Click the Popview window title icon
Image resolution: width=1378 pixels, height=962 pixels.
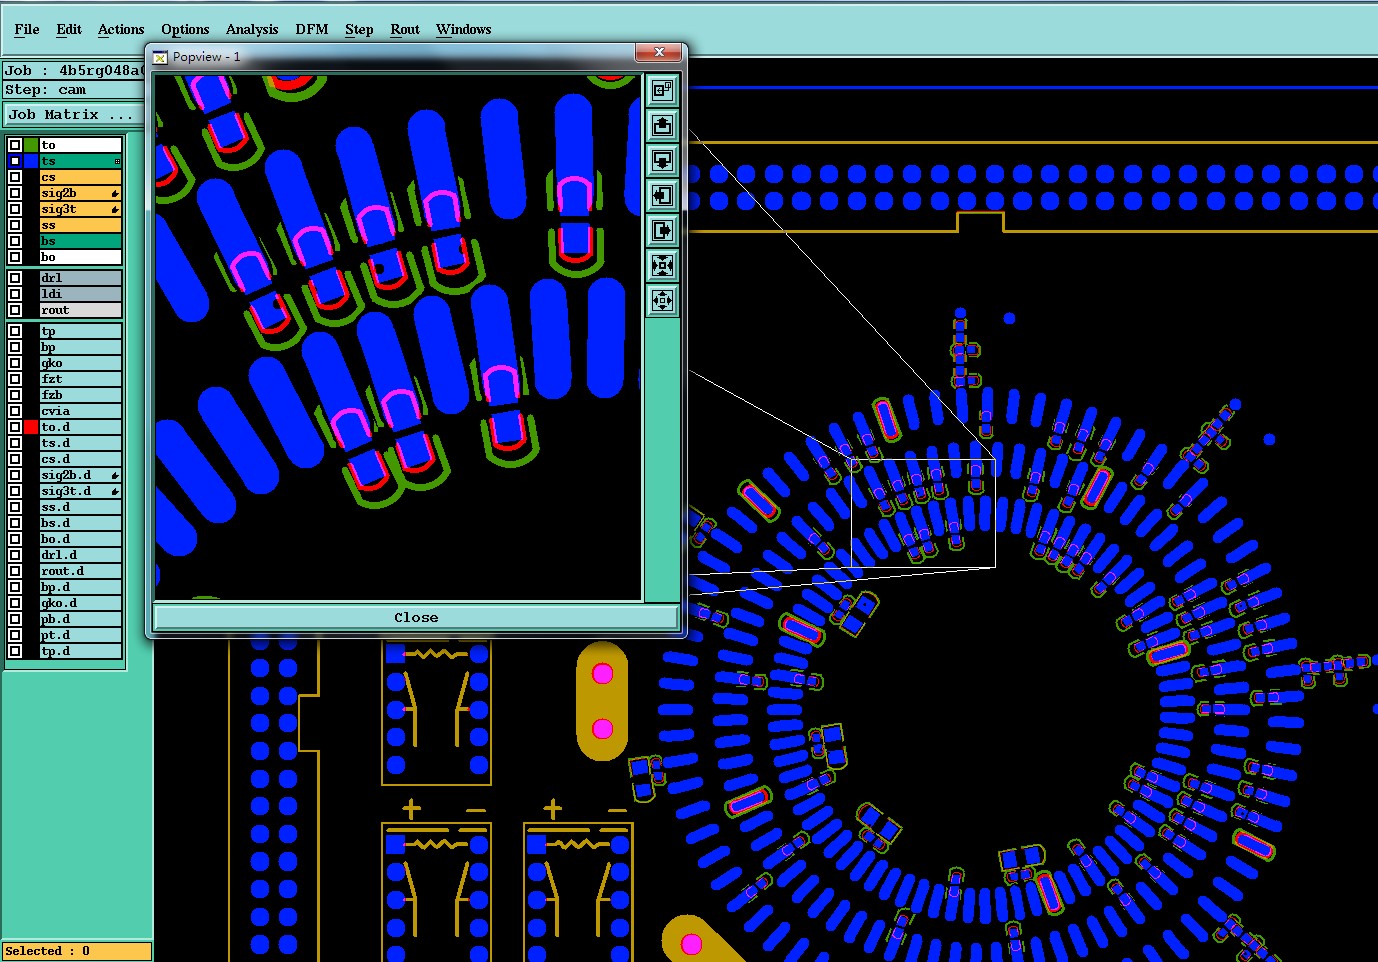tap(160, 57)
